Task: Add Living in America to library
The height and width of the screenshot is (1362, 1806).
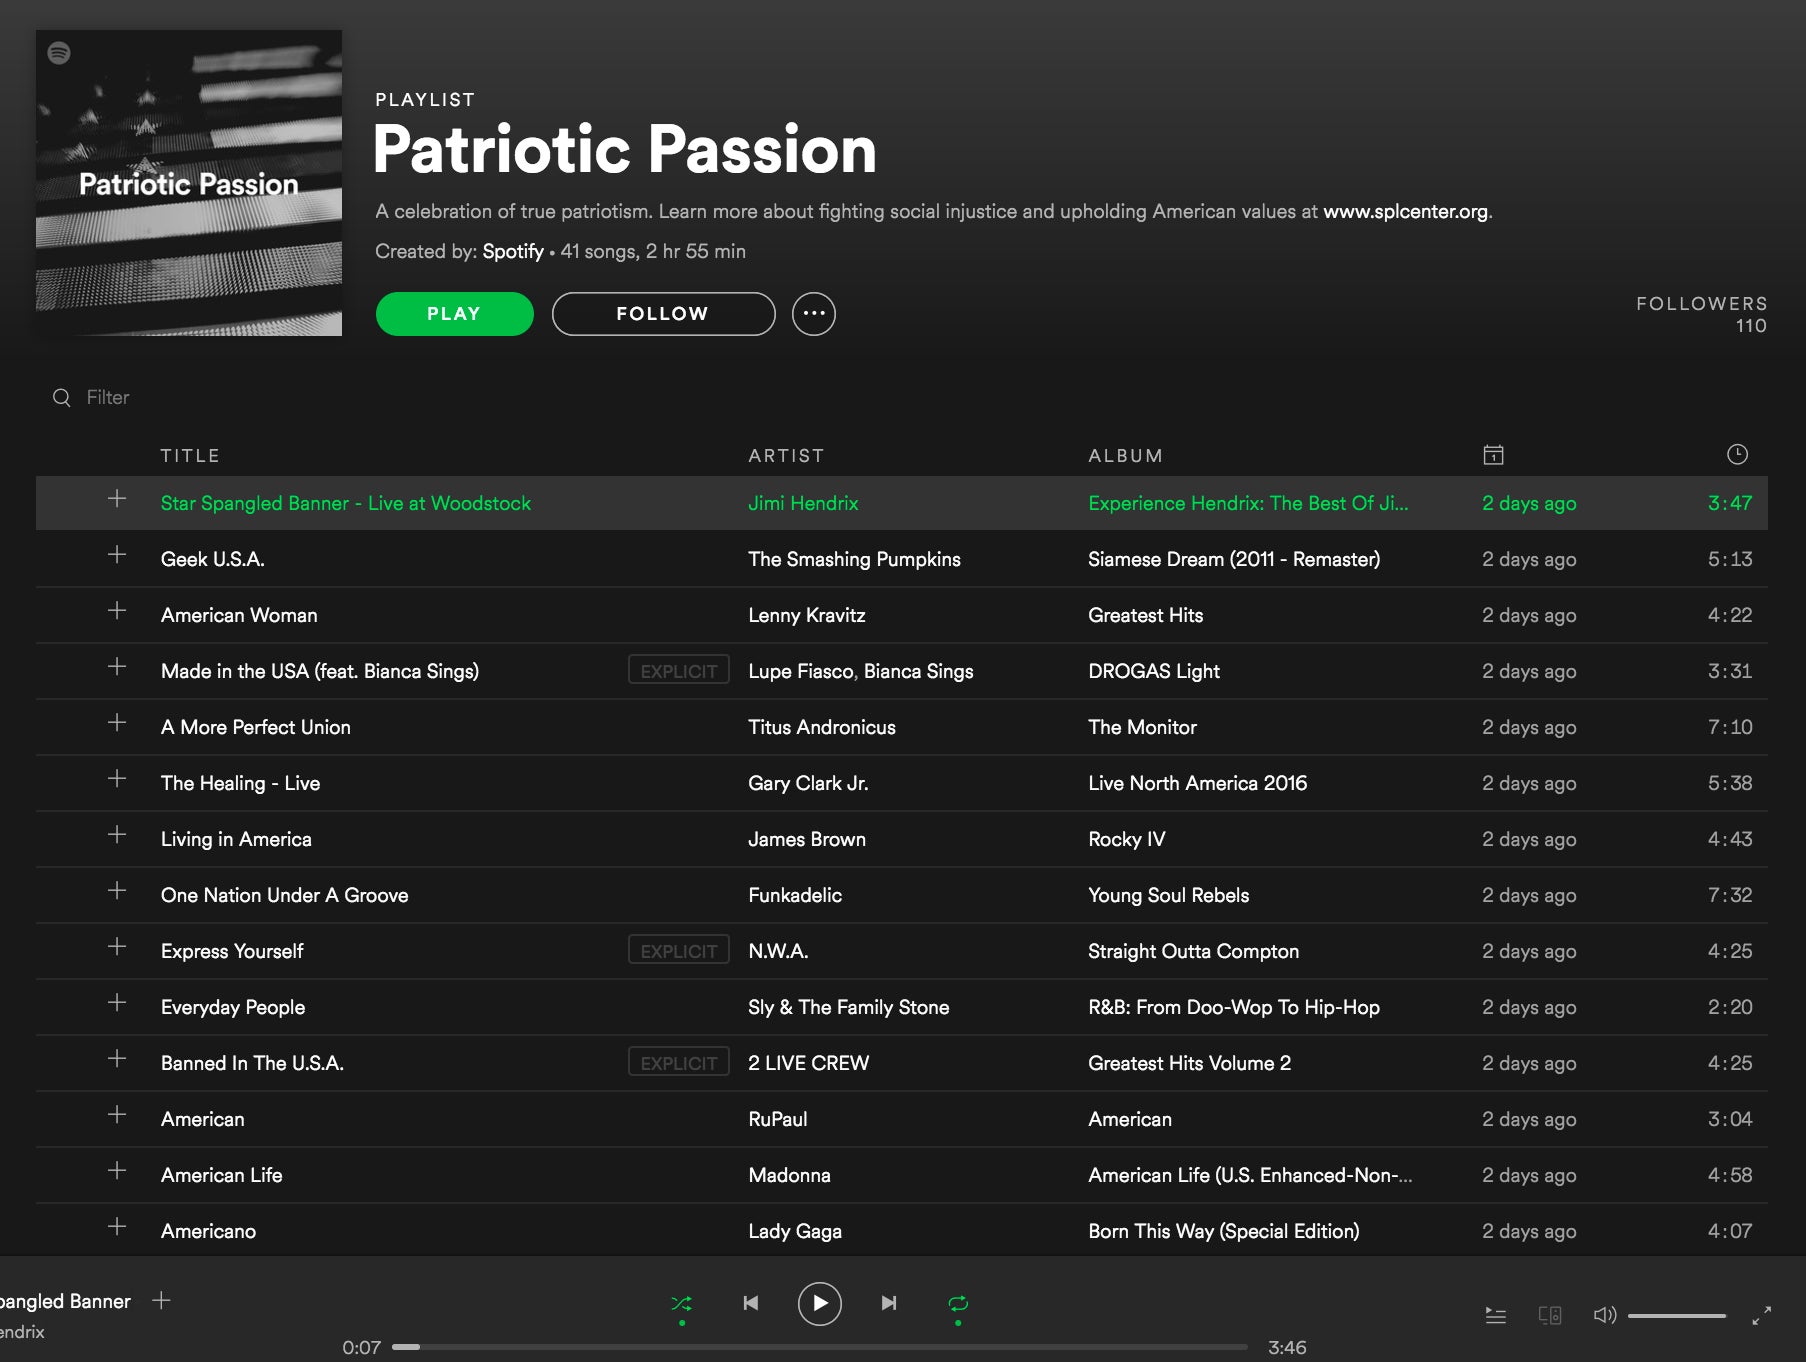Action: tap(117, 835)
